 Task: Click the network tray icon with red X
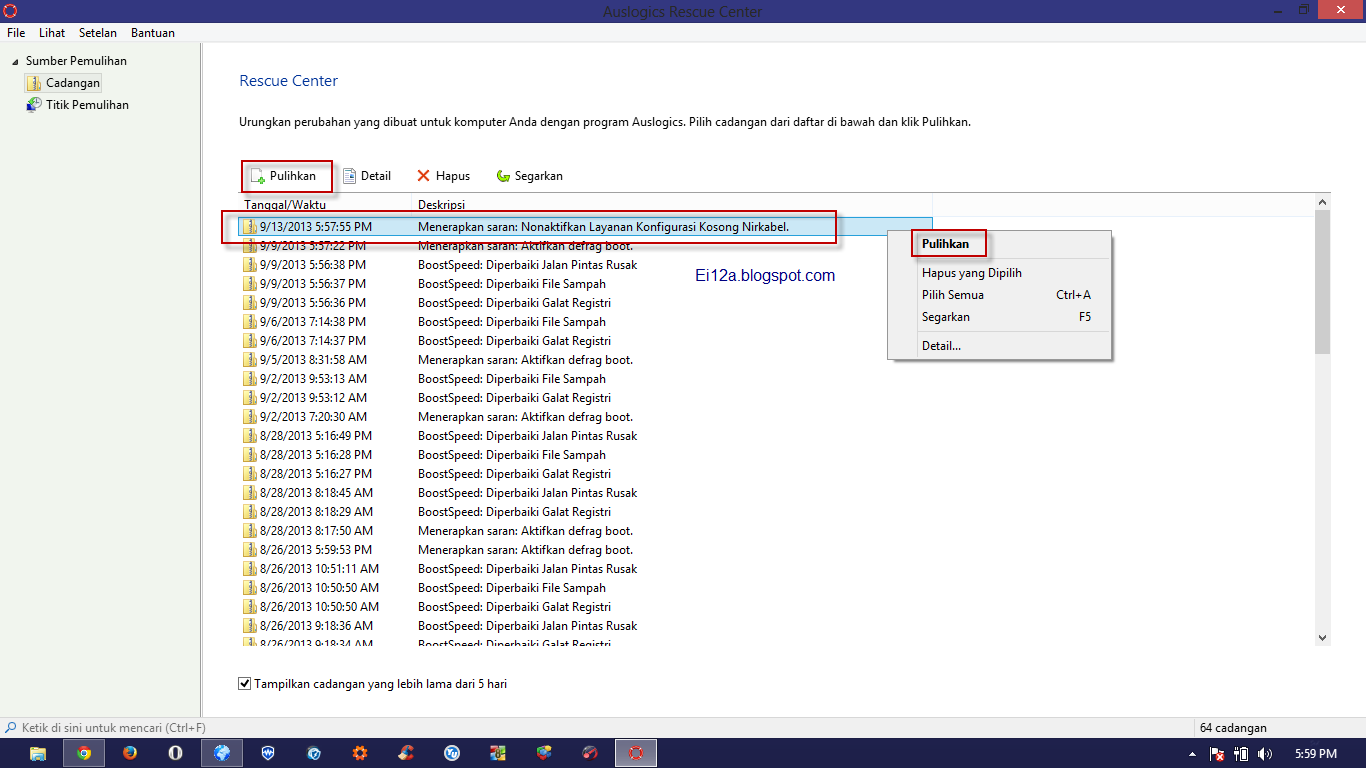tap(1217, 754)
